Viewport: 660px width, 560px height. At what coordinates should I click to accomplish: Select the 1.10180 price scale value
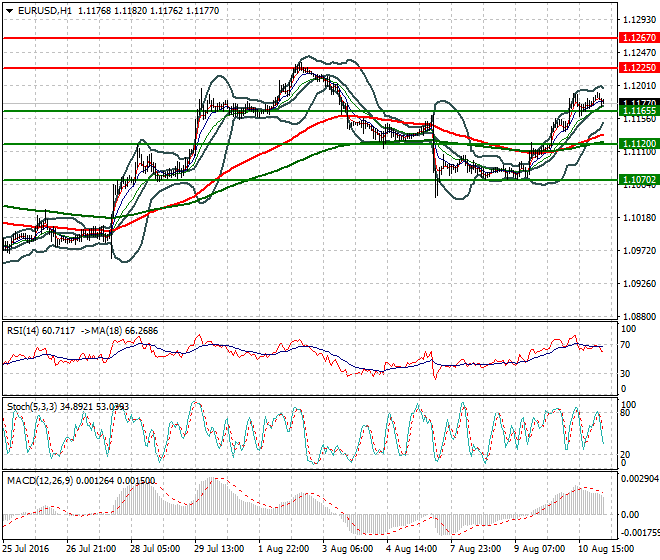click(639, 218)
